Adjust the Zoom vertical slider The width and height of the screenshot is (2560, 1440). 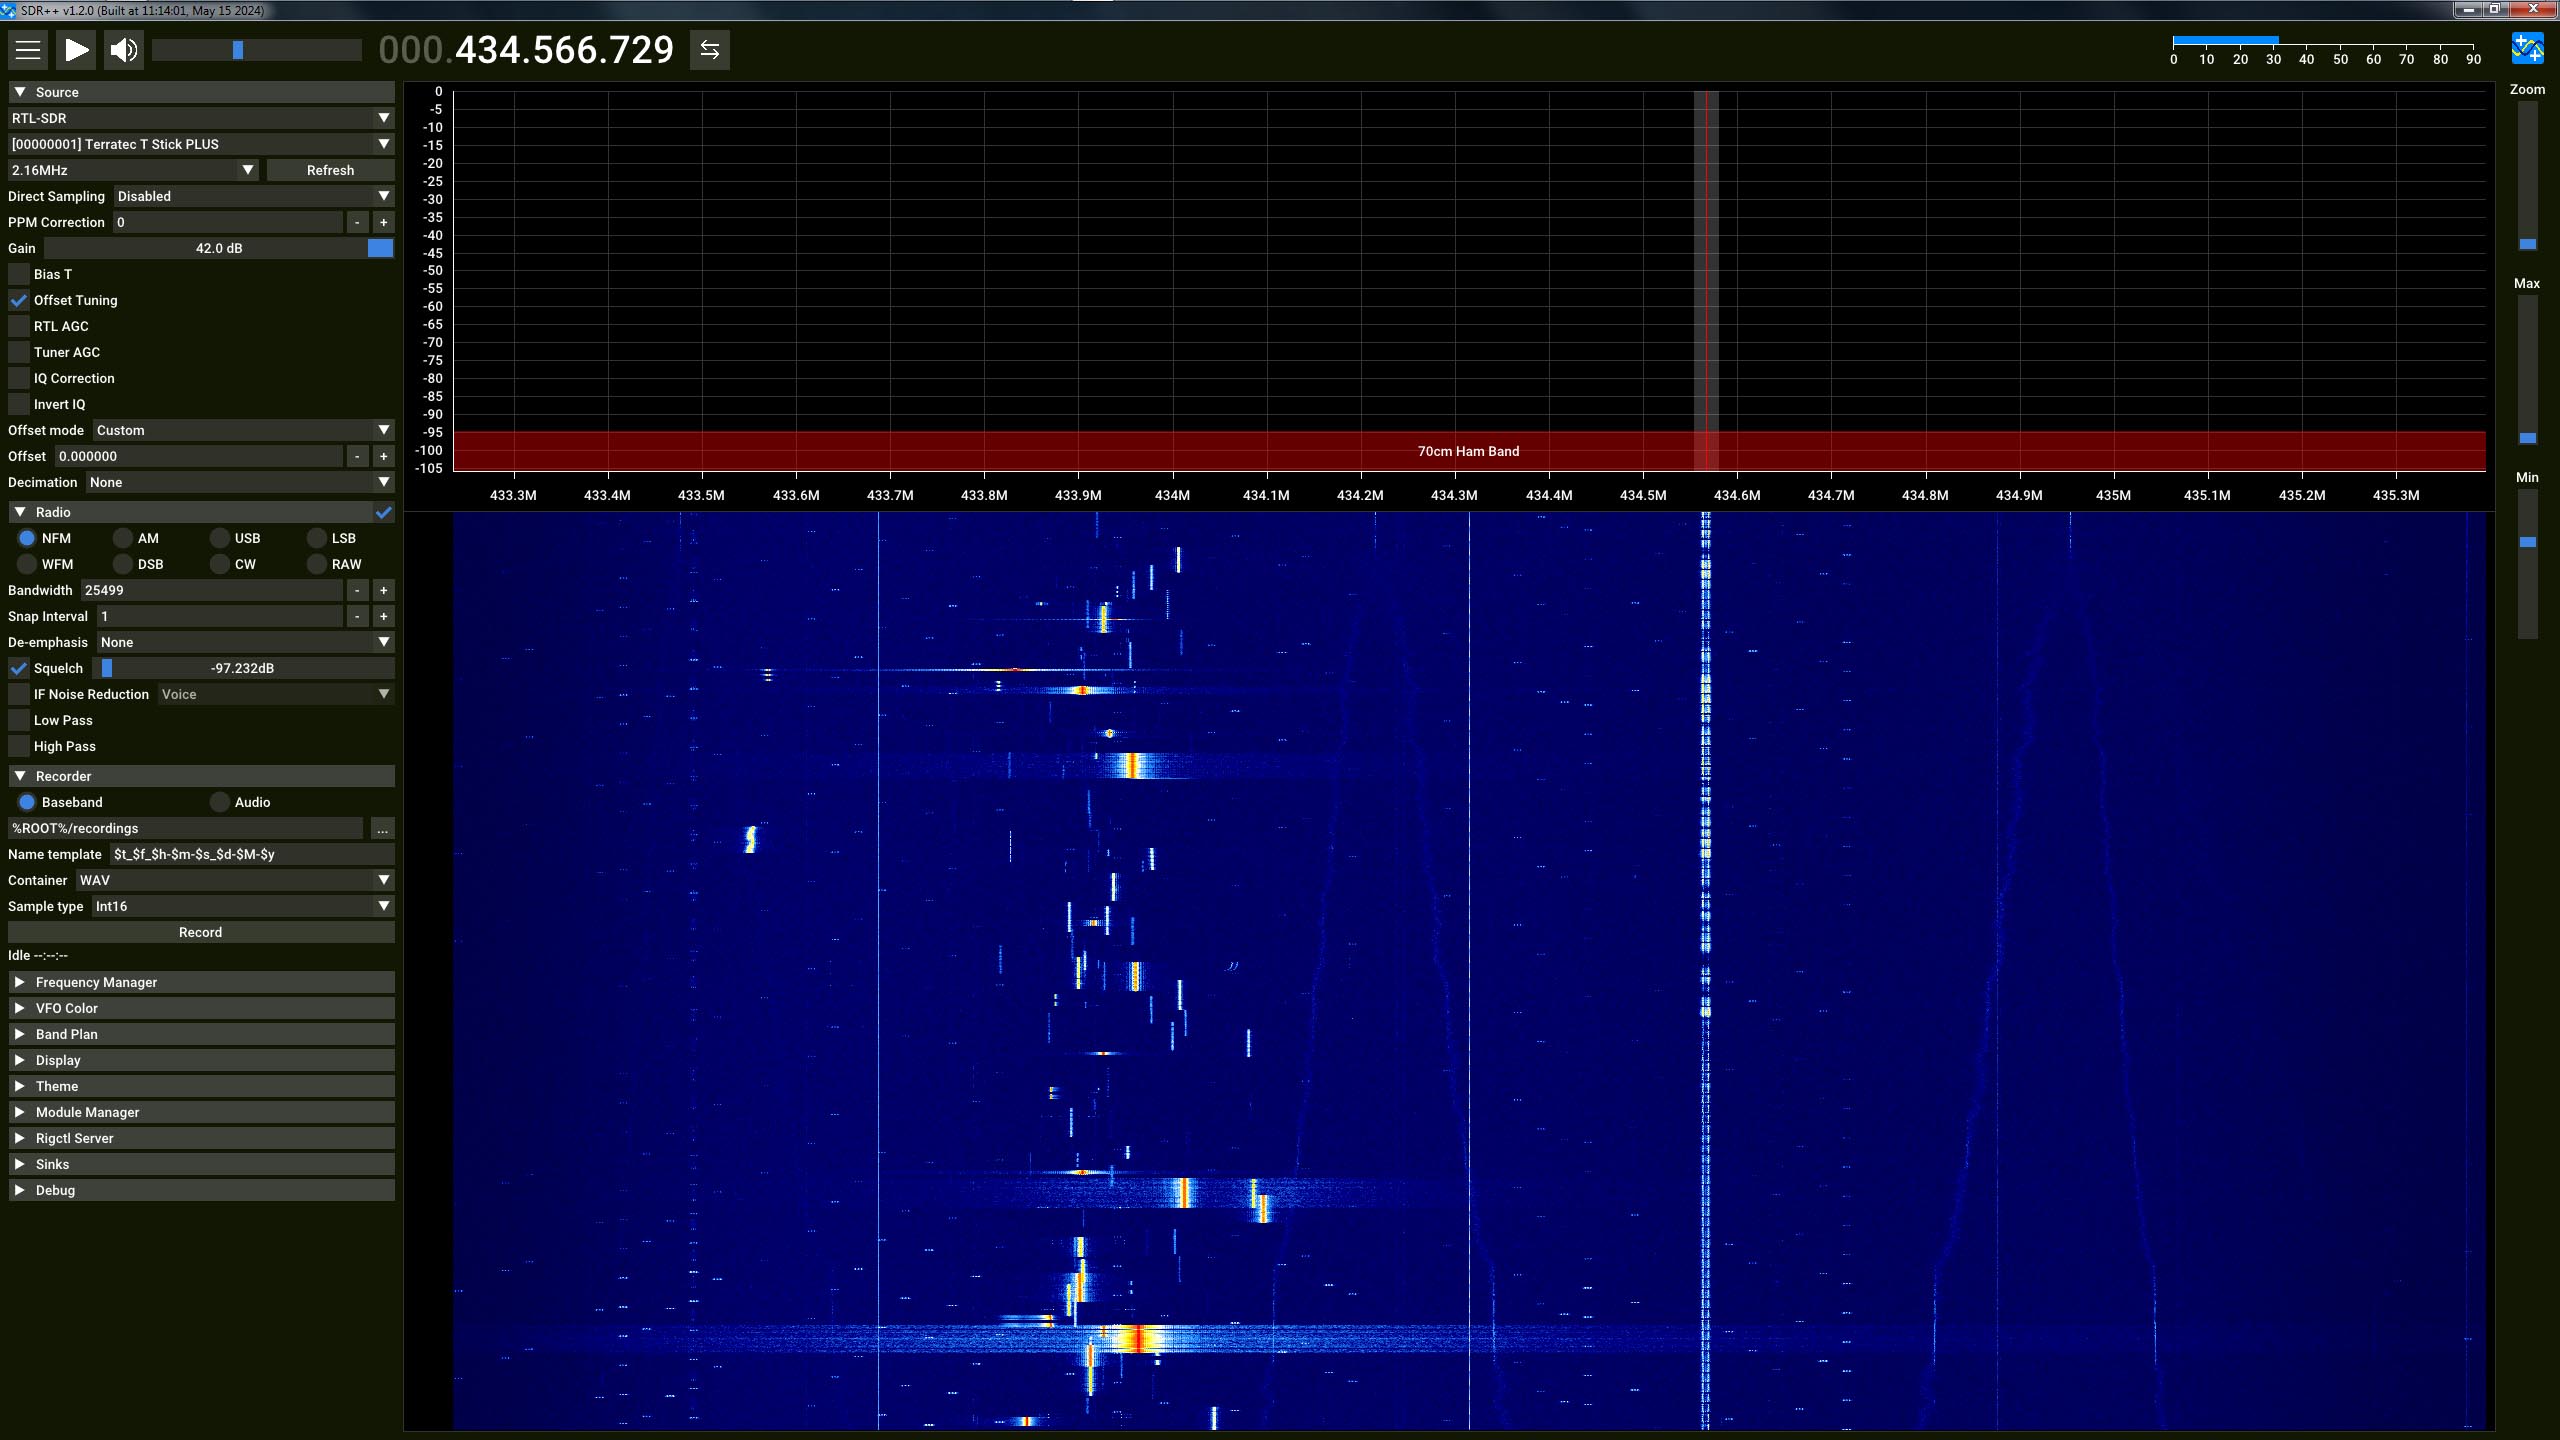click(x=2527, y=176)
